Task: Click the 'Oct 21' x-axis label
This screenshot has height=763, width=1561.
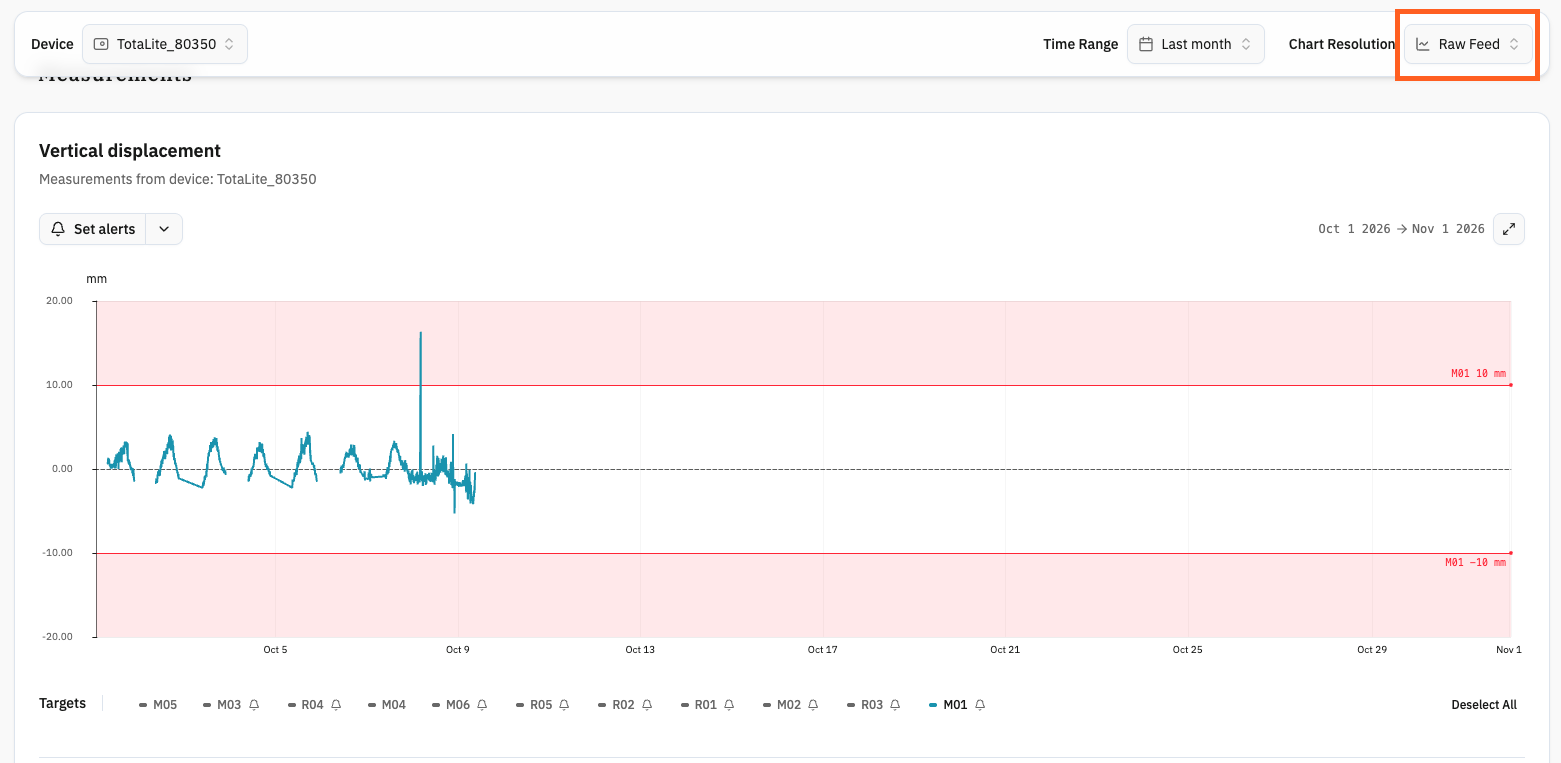Action: click(x=1005, y=650)
